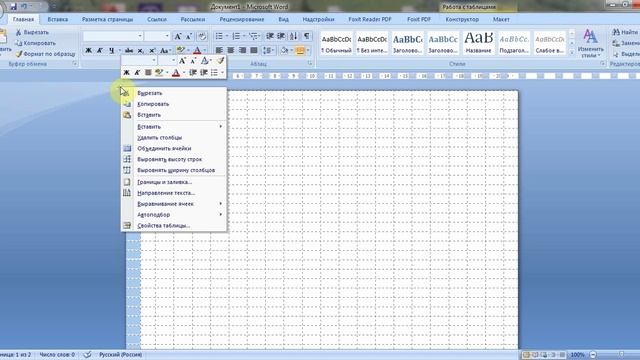The width and height of the screenshot is (640, 360).
Task: Justify text in ribbon
Action: (x=254, y=50)
